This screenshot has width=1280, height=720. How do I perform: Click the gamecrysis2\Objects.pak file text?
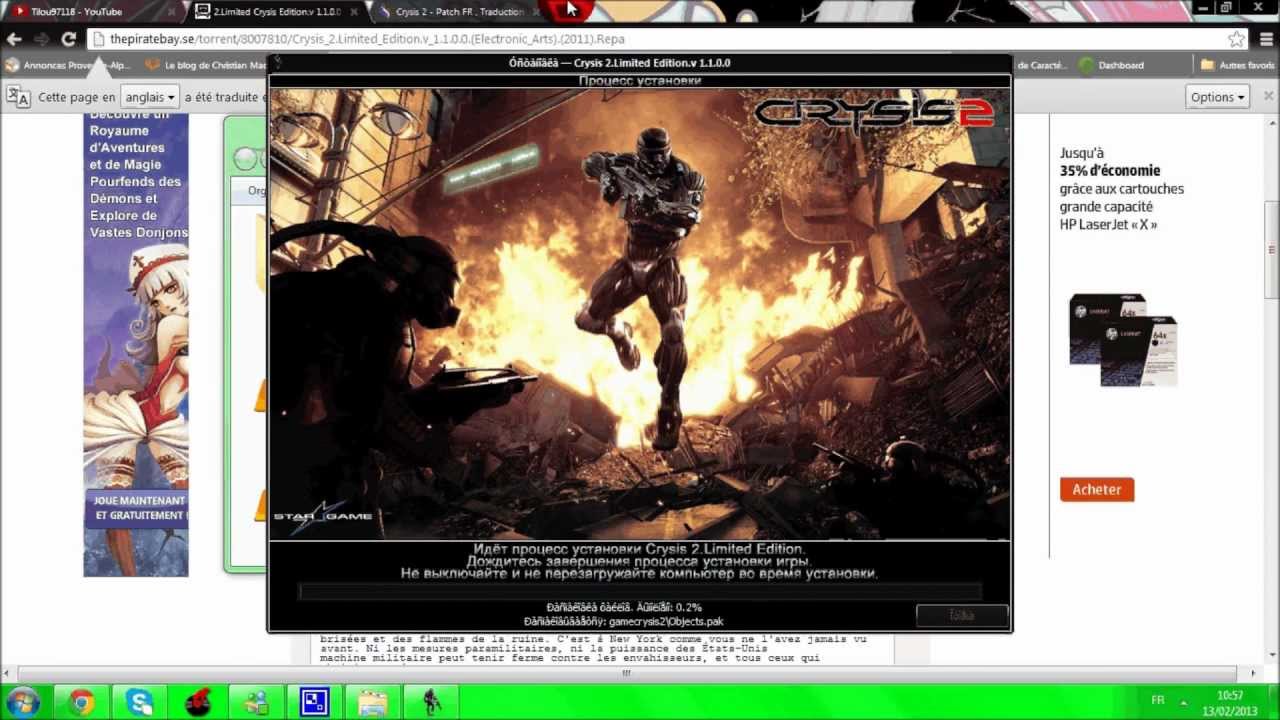pos(665,621)
